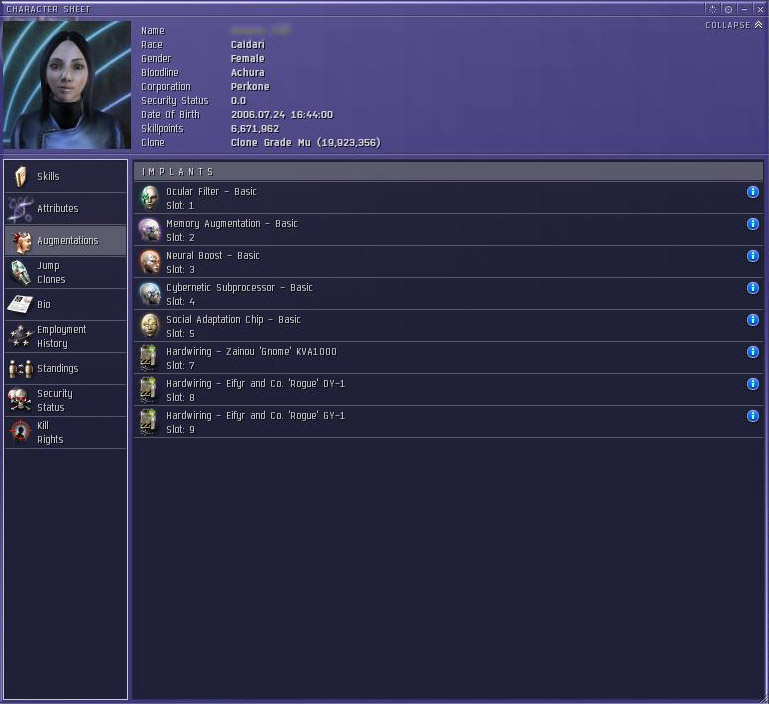Click the Implants section header

(448, 172)
